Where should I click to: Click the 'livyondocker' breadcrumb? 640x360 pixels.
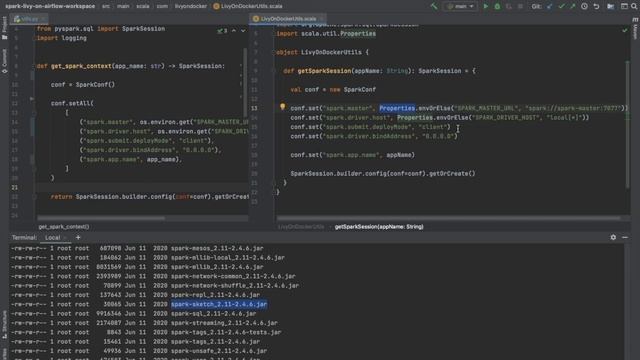191,6
